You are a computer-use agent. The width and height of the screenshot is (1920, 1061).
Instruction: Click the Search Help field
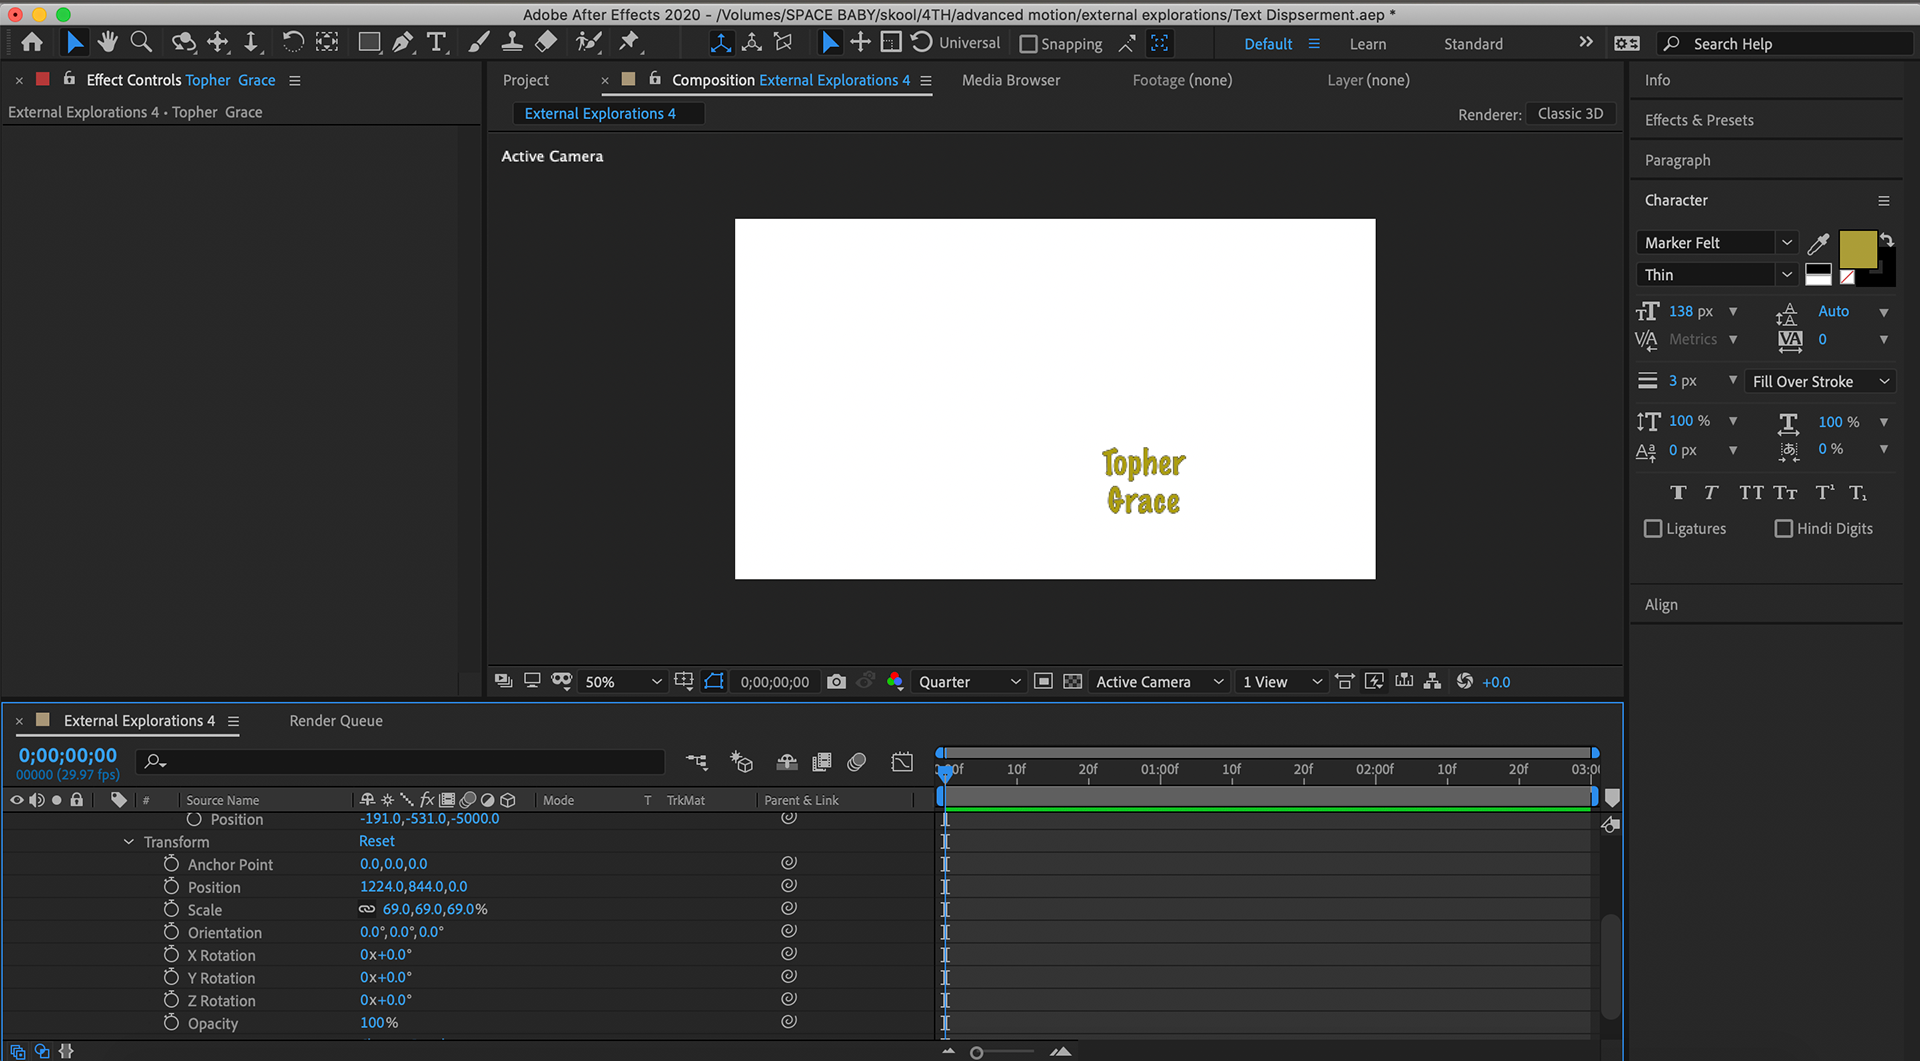pos(1785,44)
